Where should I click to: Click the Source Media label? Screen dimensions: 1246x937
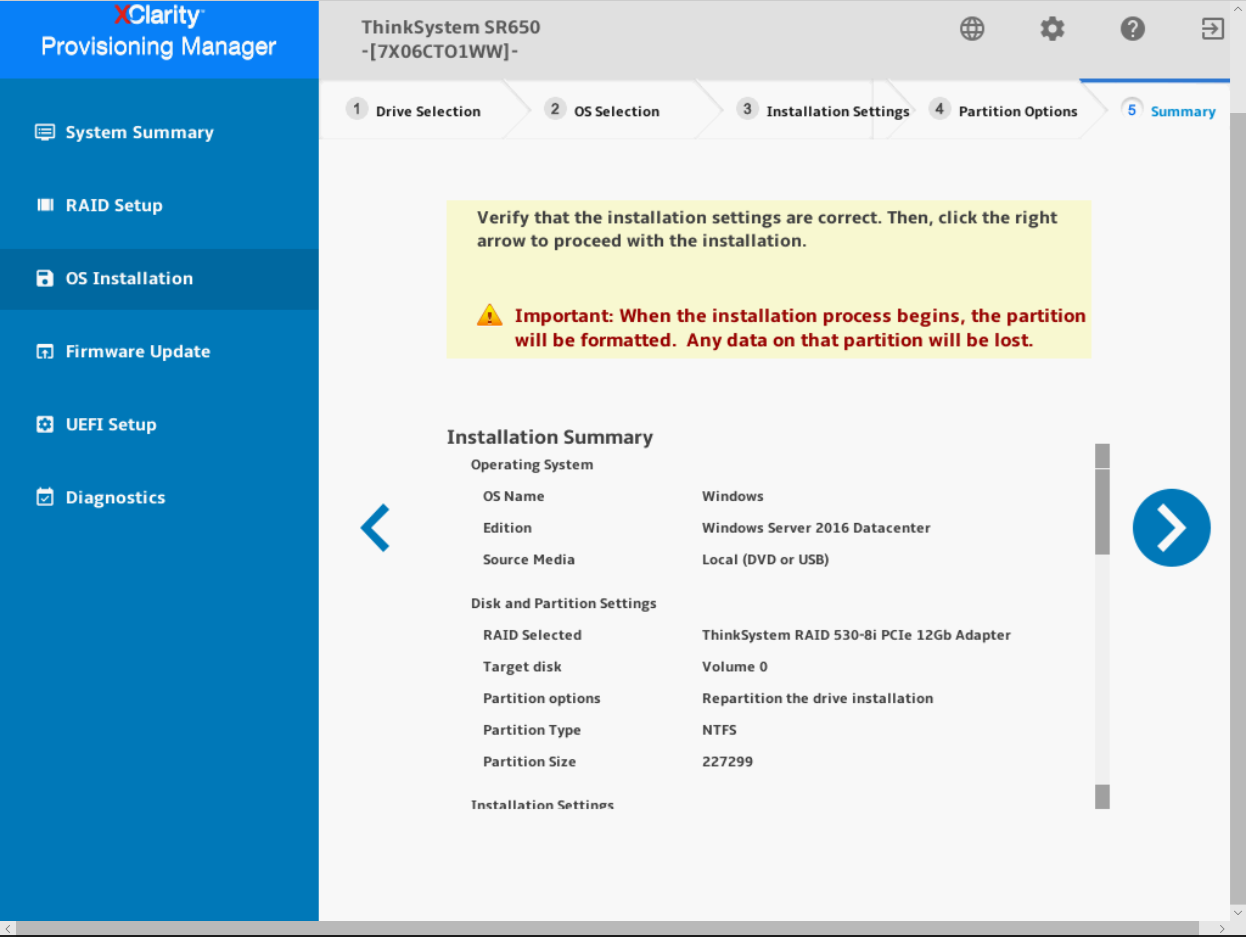pos(529,560)
